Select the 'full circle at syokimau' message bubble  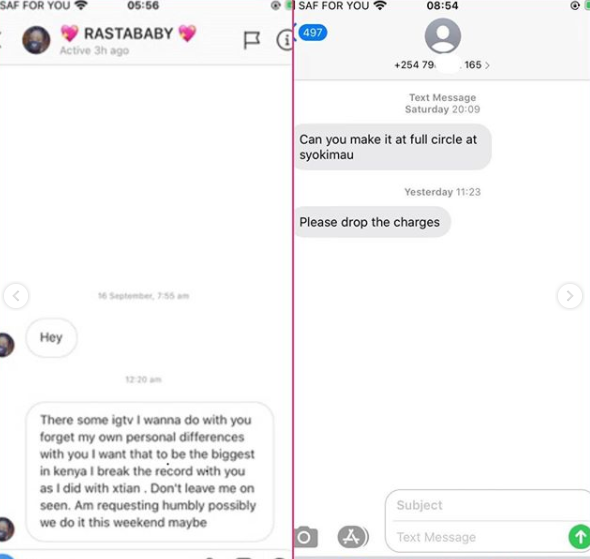coord(392,147)
